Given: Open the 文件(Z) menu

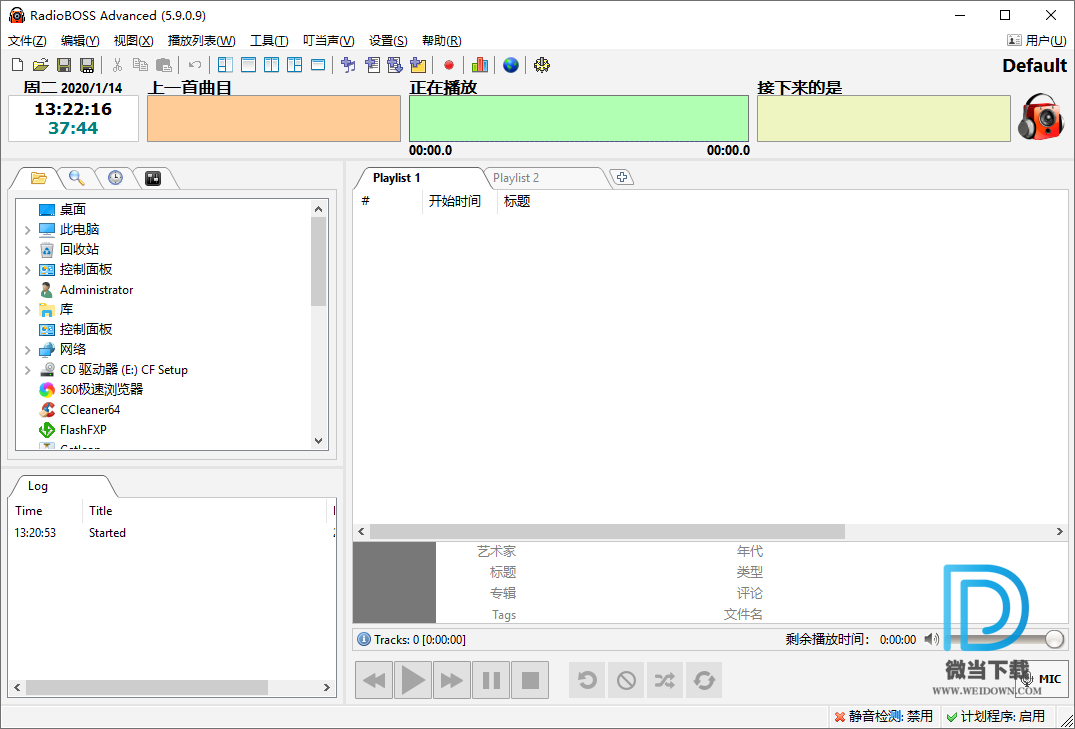Looking at the screenshot, I should (27, 41).
